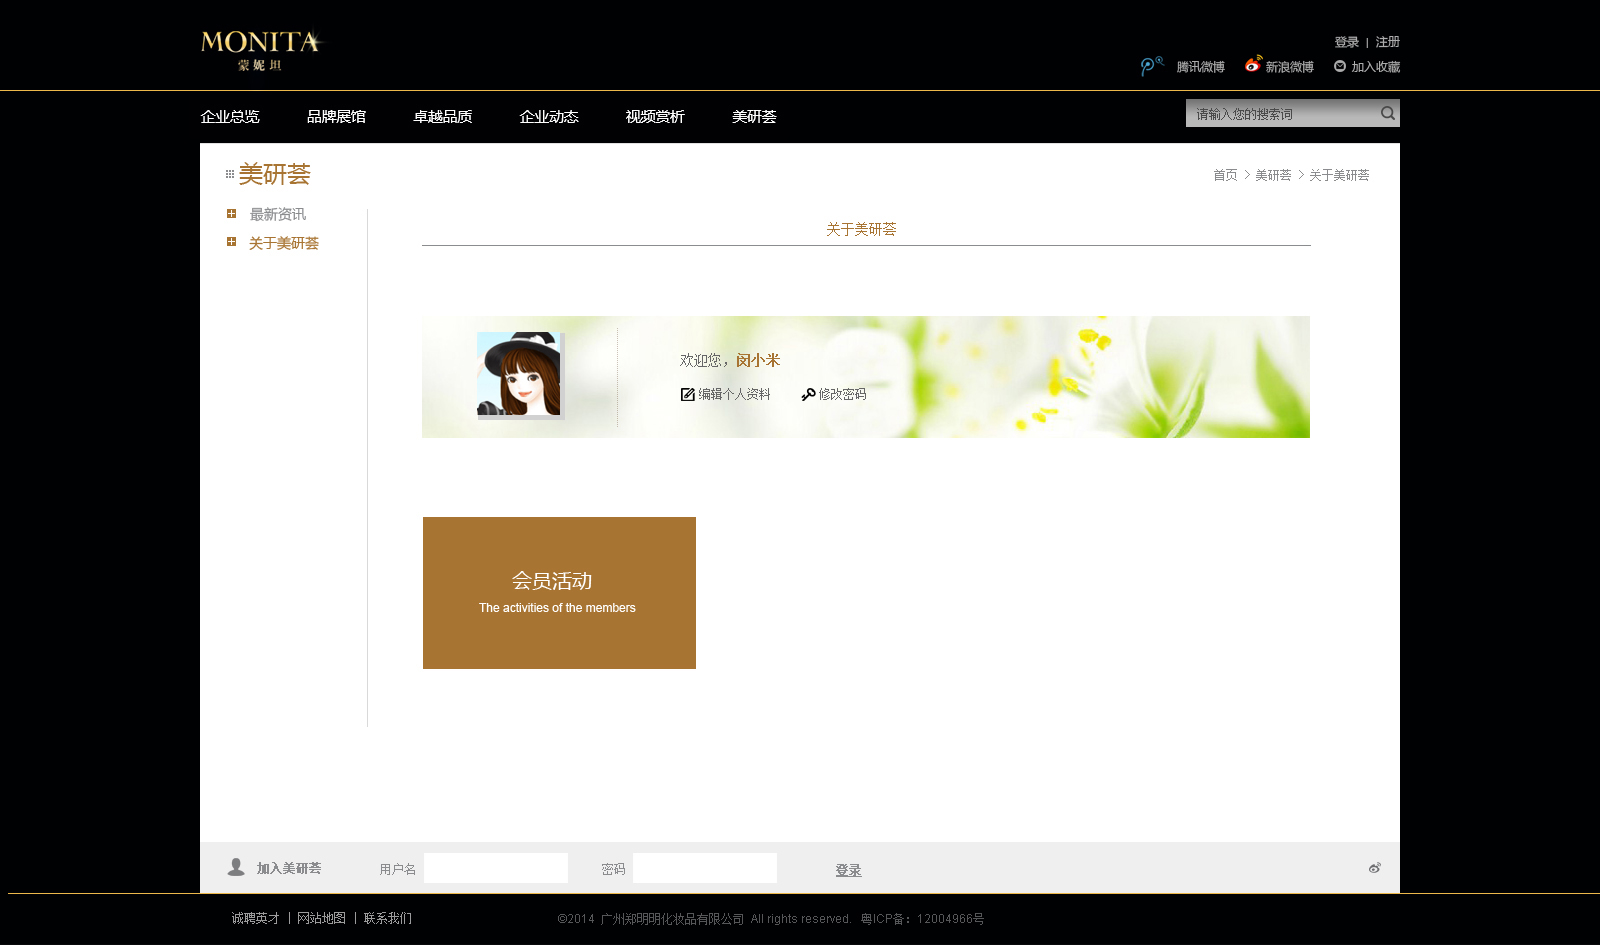1600x945 pixels.
Task: Click the 注册 register link
Action: point(1387,42)
